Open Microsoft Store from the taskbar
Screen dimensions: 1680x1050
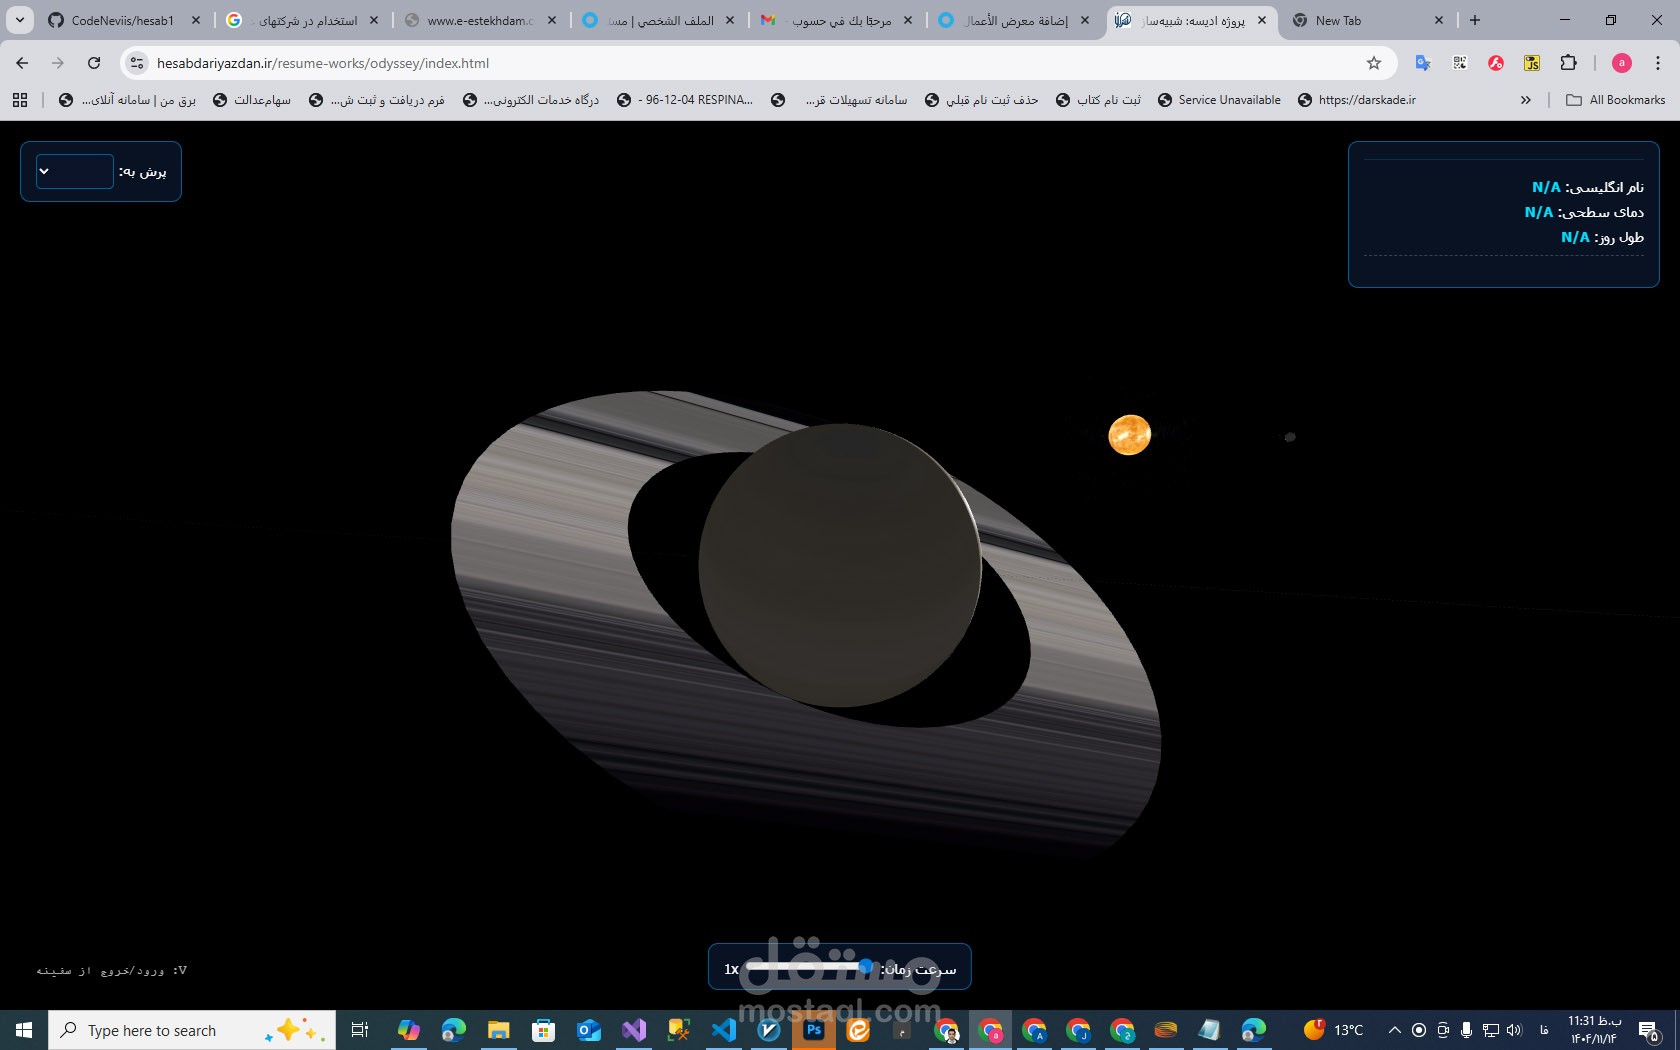pos(543,1030)
